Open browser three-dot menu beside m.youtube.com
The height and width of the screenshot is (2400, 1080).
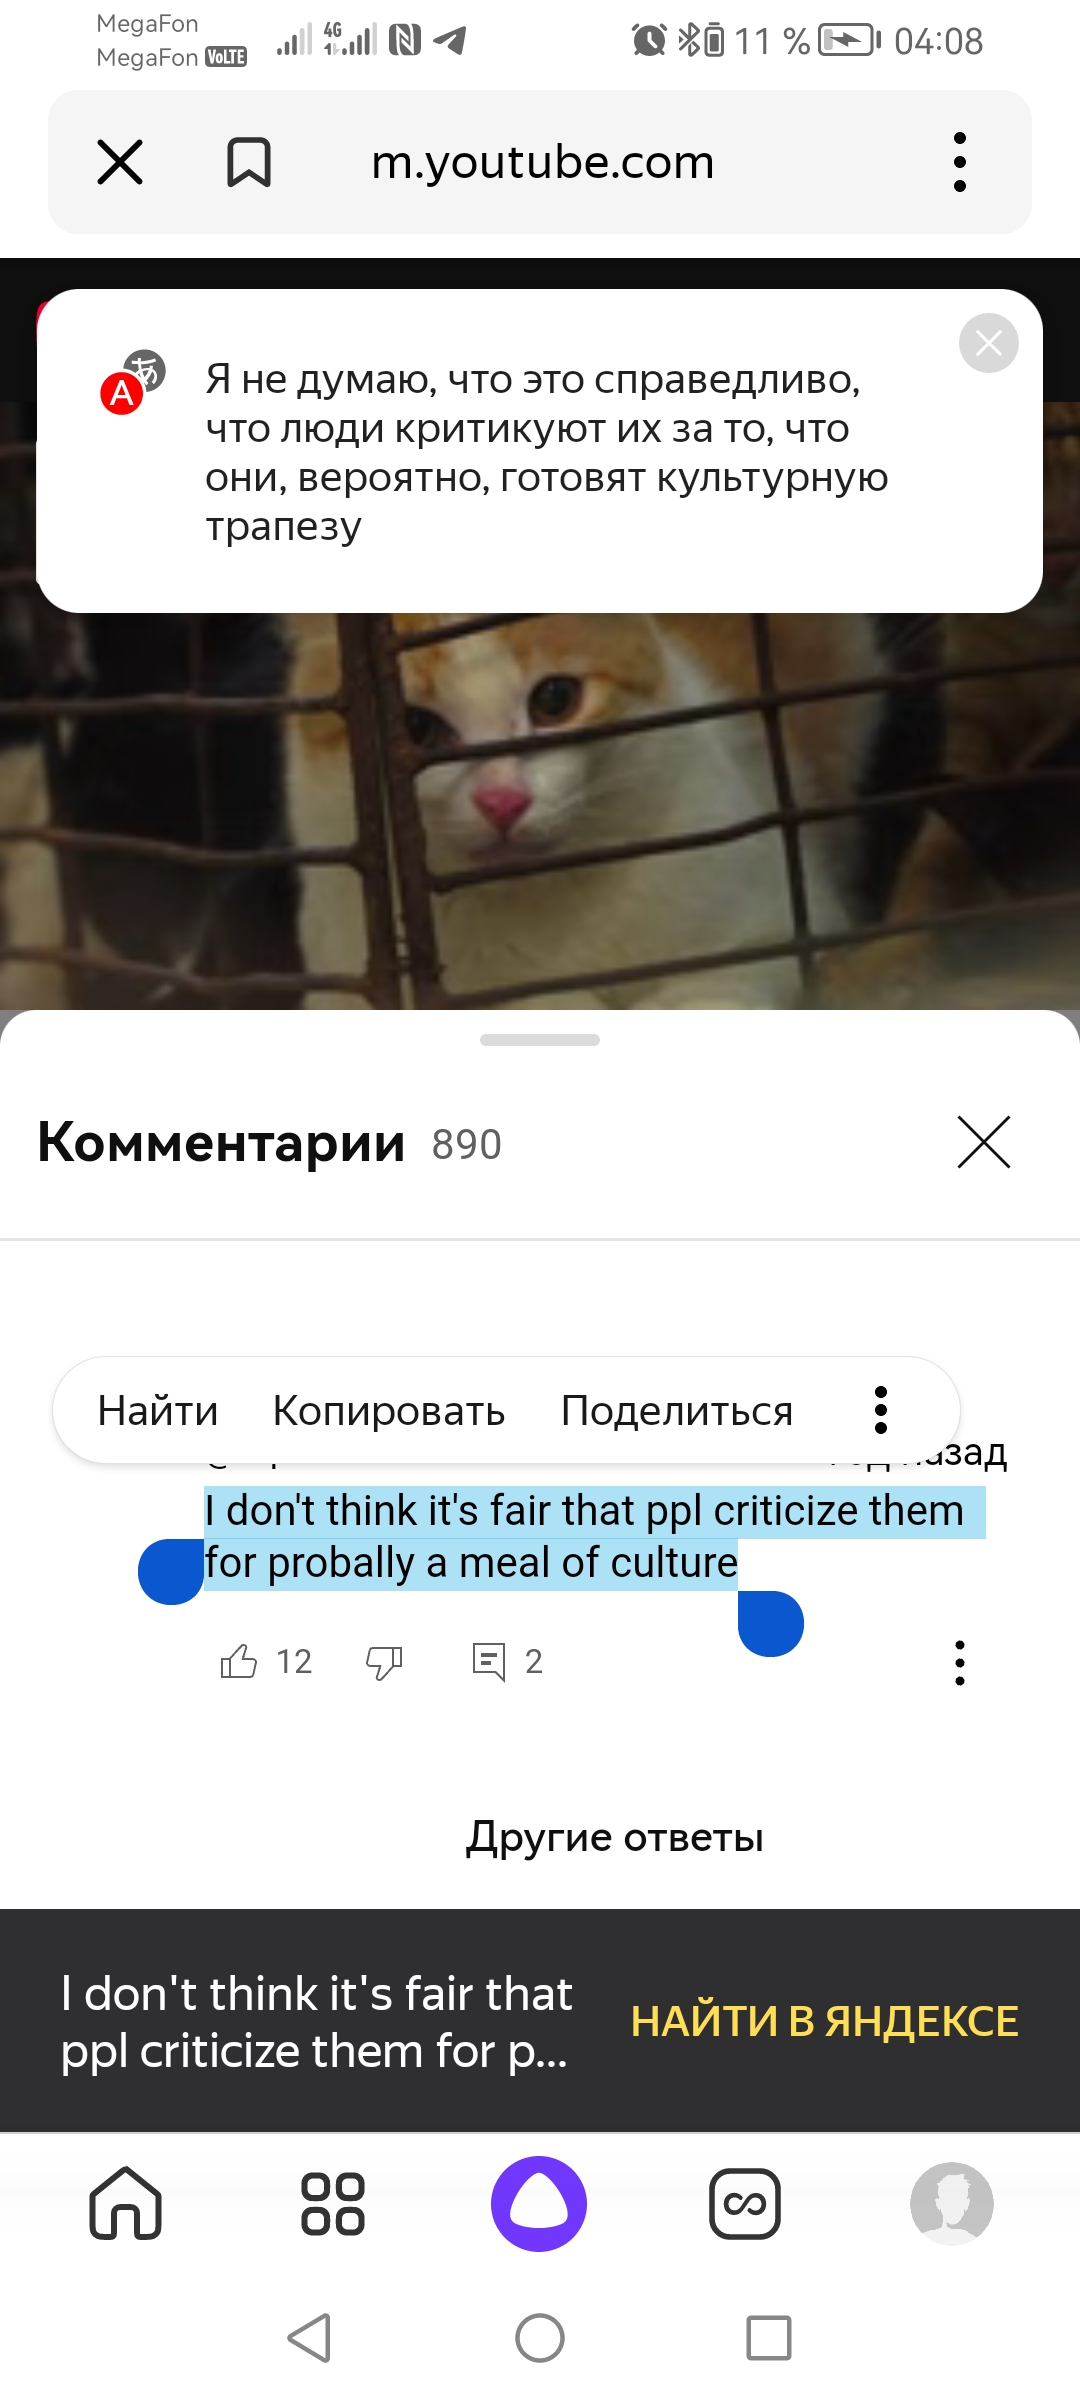point(960,162)
